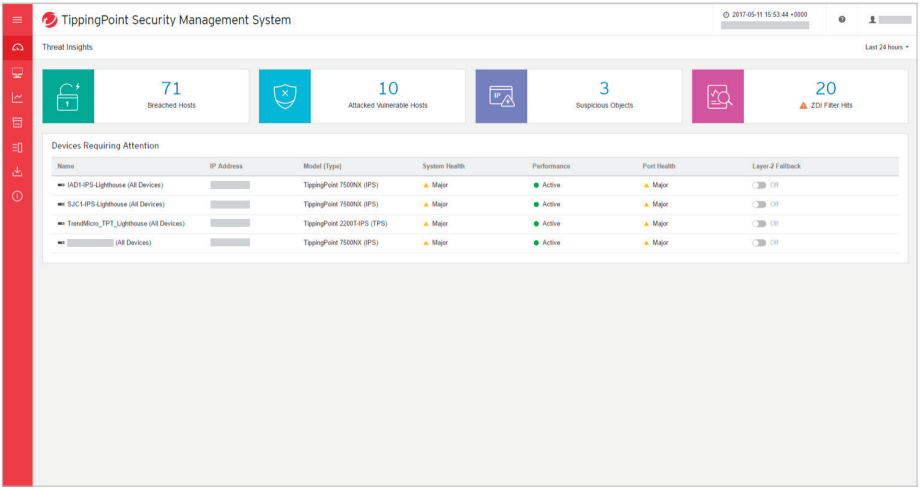The width and height of the screenshot is (922, 490).
Task: Click the ZDI Filter Hits warning triangle
Action: 803,105
